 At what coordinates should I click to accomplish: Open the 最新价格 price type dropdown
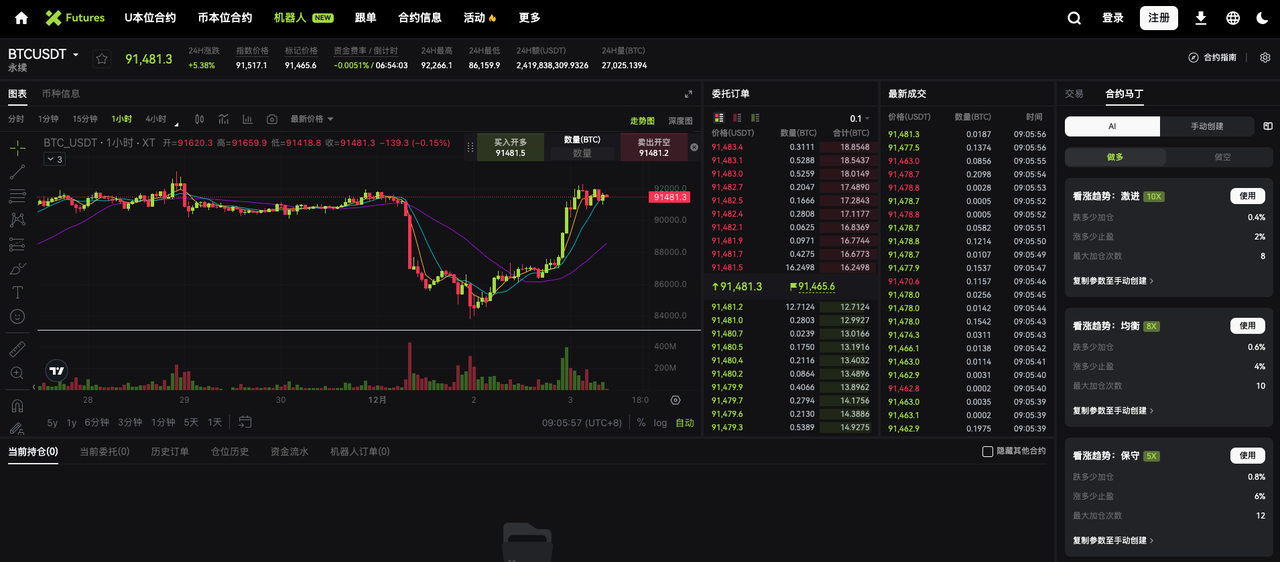click(312, 119)
